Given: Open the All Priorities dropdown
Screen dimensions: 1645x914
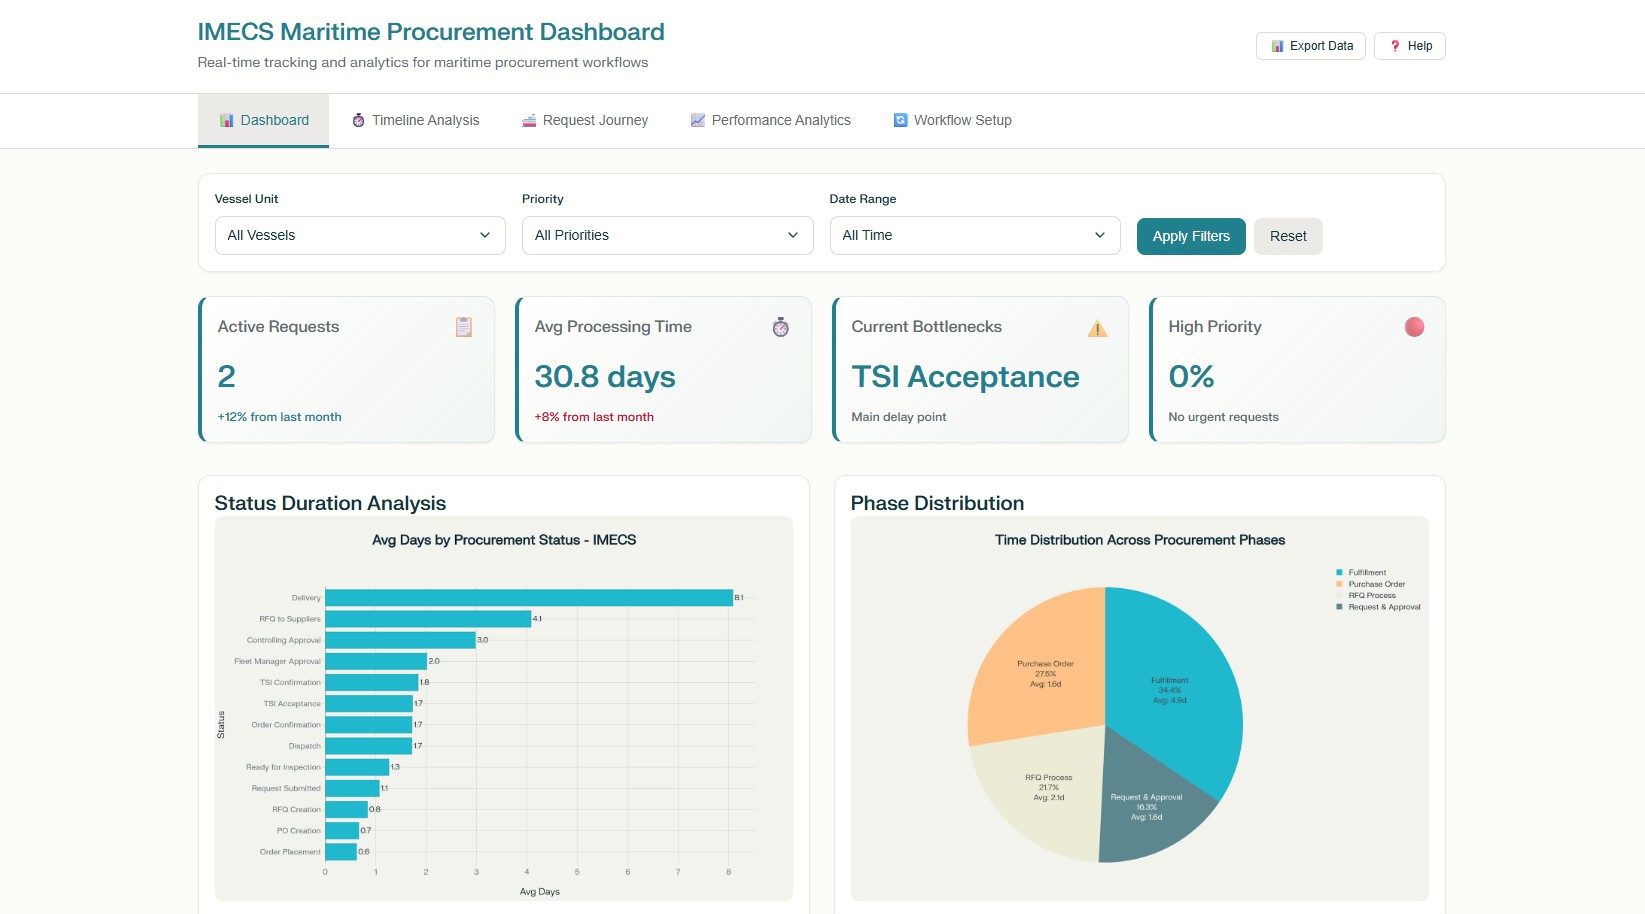Looking at the screenshot, I should coord(667,235).
